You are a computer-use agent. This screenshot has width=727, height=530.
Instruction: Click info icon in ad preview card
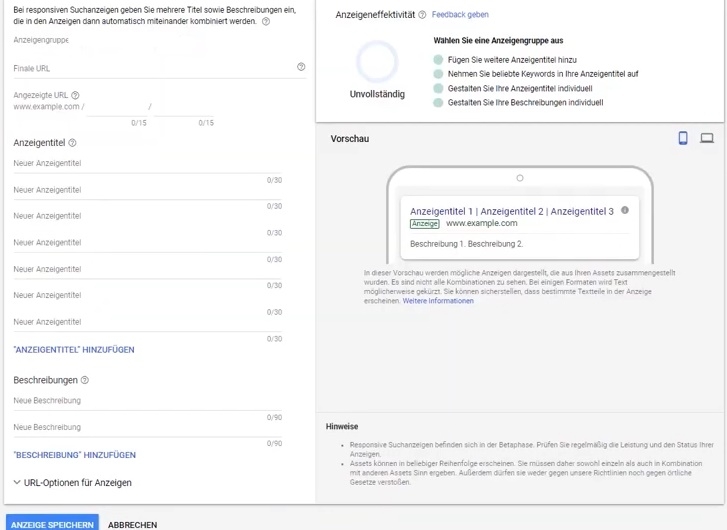(x=625, y=210)
